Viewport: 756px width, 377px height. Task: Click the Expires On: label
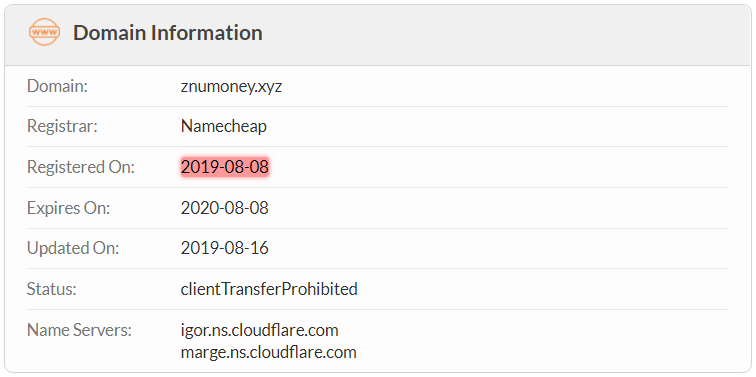68,208
